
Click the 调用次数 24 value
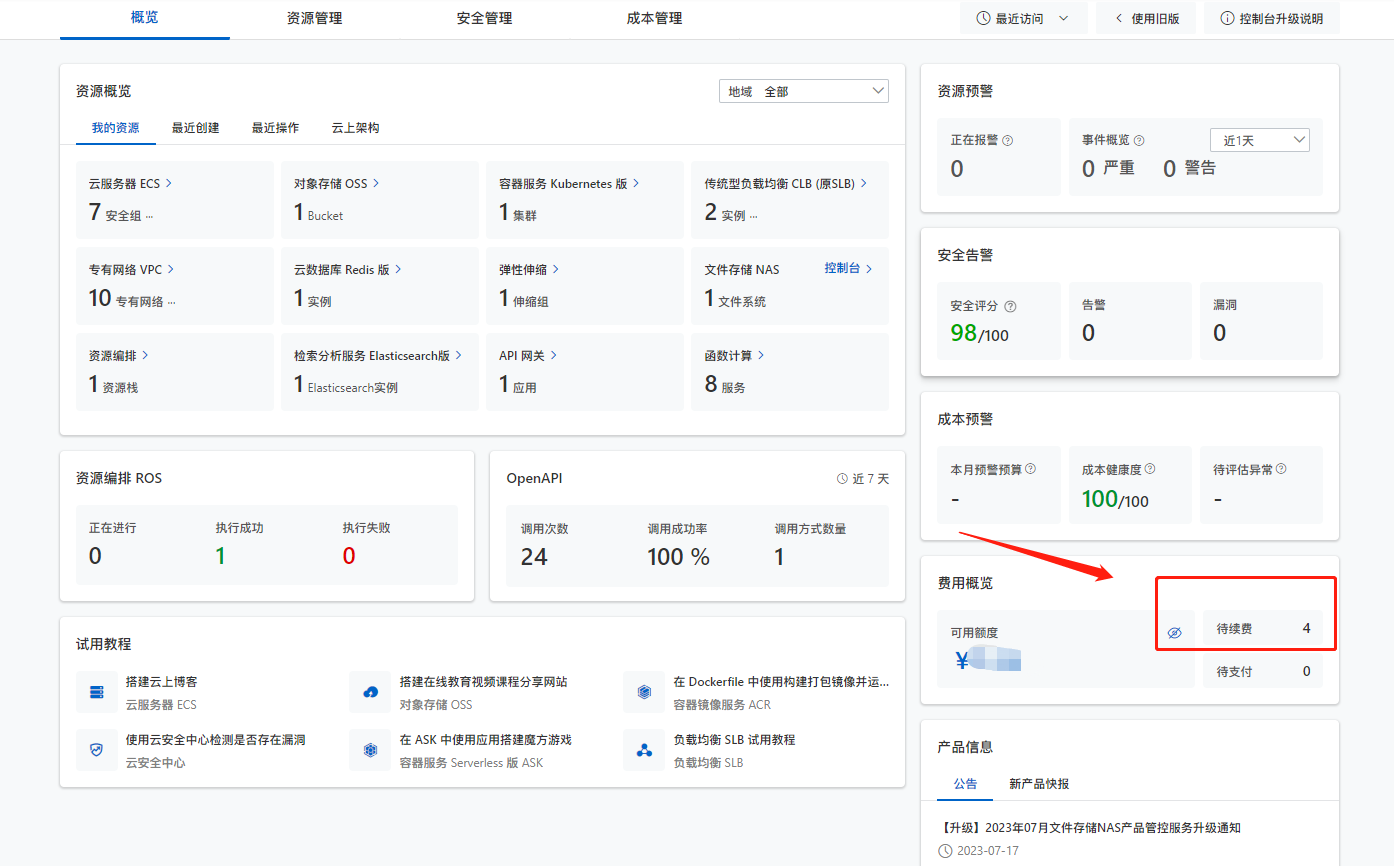534,557
